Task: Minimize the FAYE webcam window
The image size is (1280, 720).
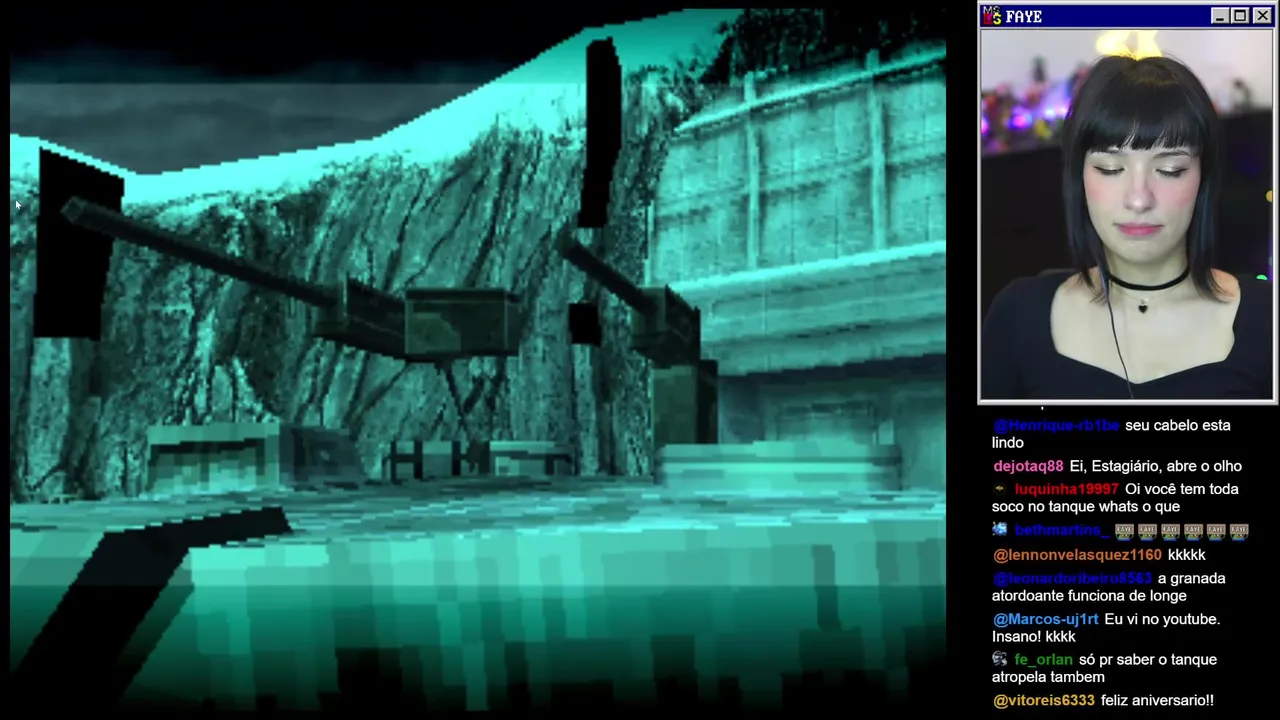Action: (1219, 15)
